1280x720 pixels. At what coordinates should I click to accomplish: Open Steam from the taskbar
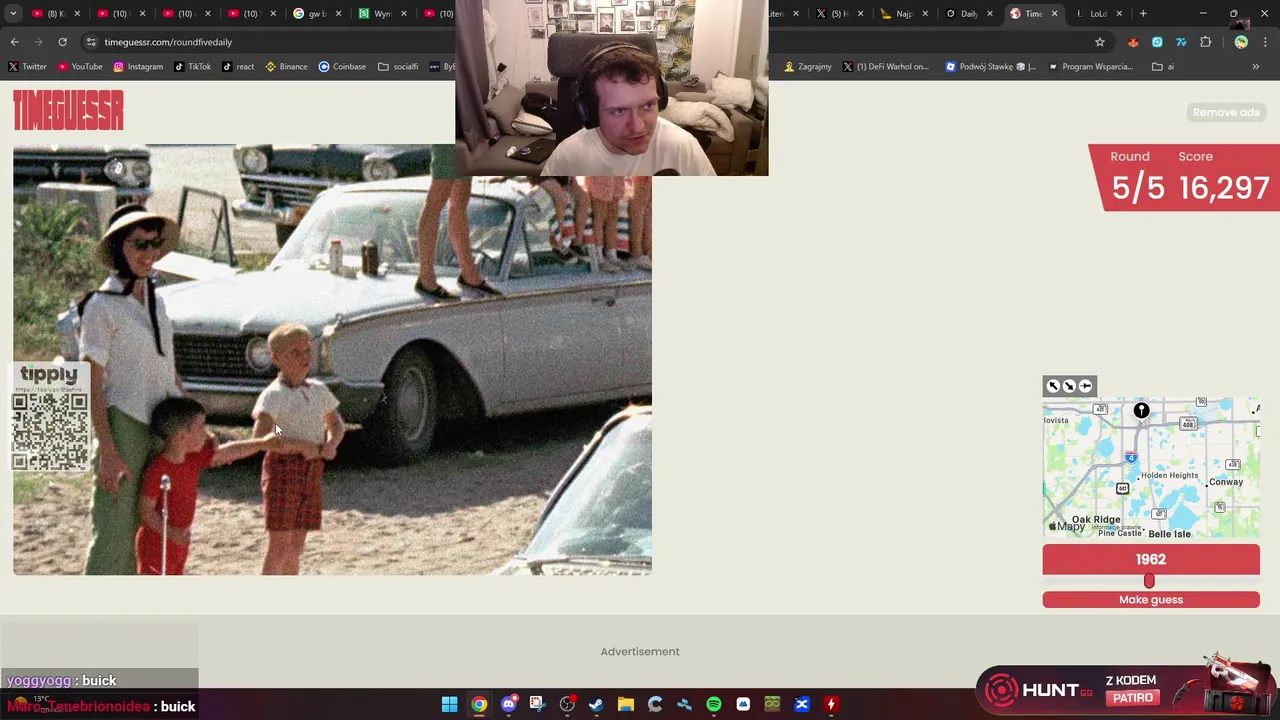(596, 704)
